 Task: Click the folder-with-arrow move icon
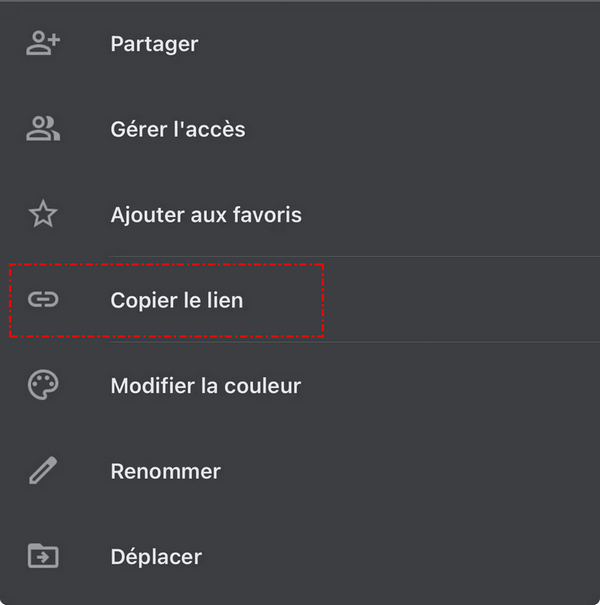click(43, 556)
